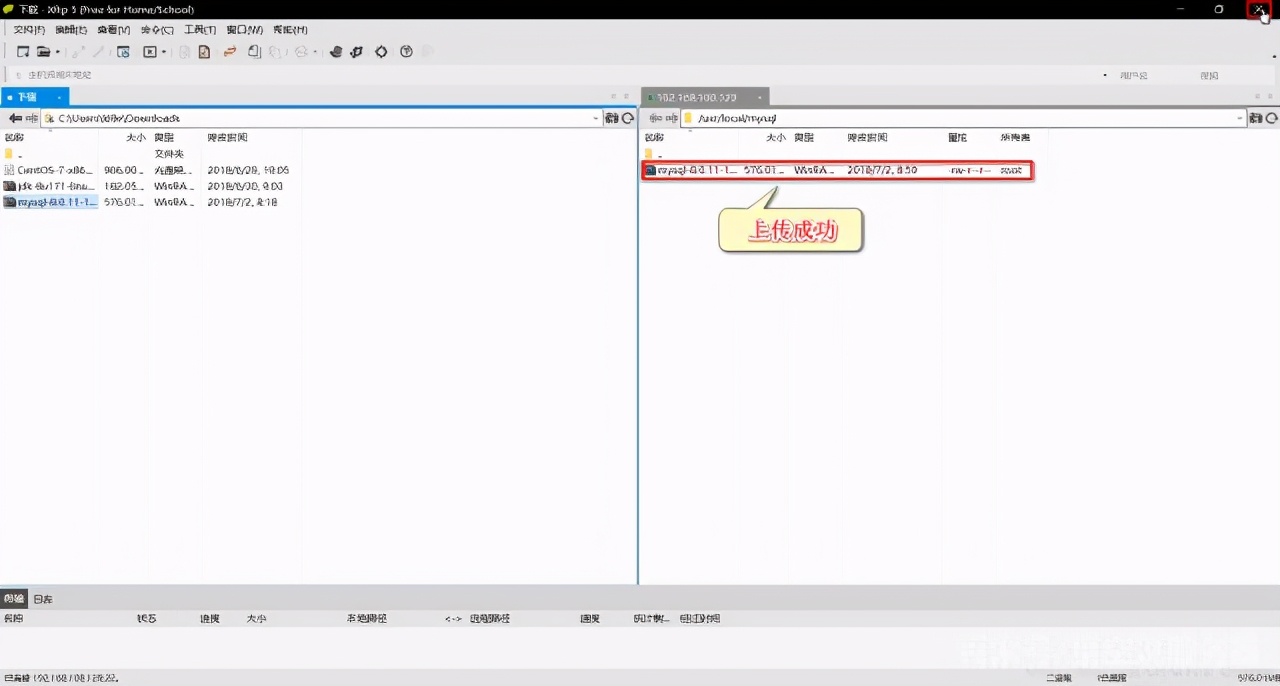Screen dimensions: 1280x686
Task: Click the New Session toolbar icon
Action: tap(23, 52)
